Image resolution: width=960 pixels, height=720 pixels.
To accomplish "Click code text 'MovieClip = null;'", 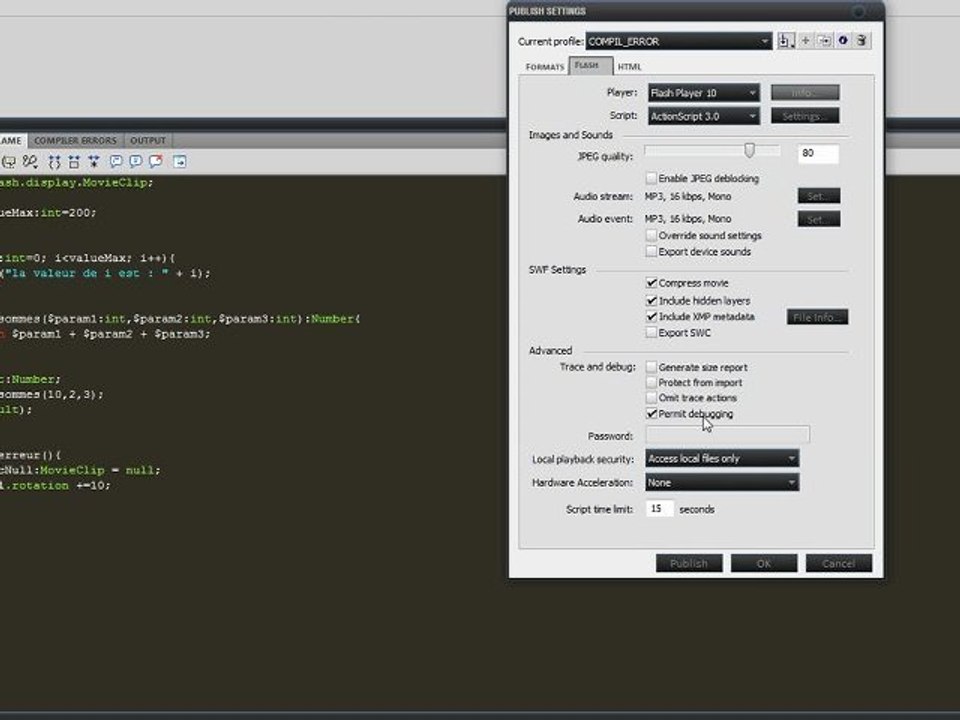I will point(100,470).
